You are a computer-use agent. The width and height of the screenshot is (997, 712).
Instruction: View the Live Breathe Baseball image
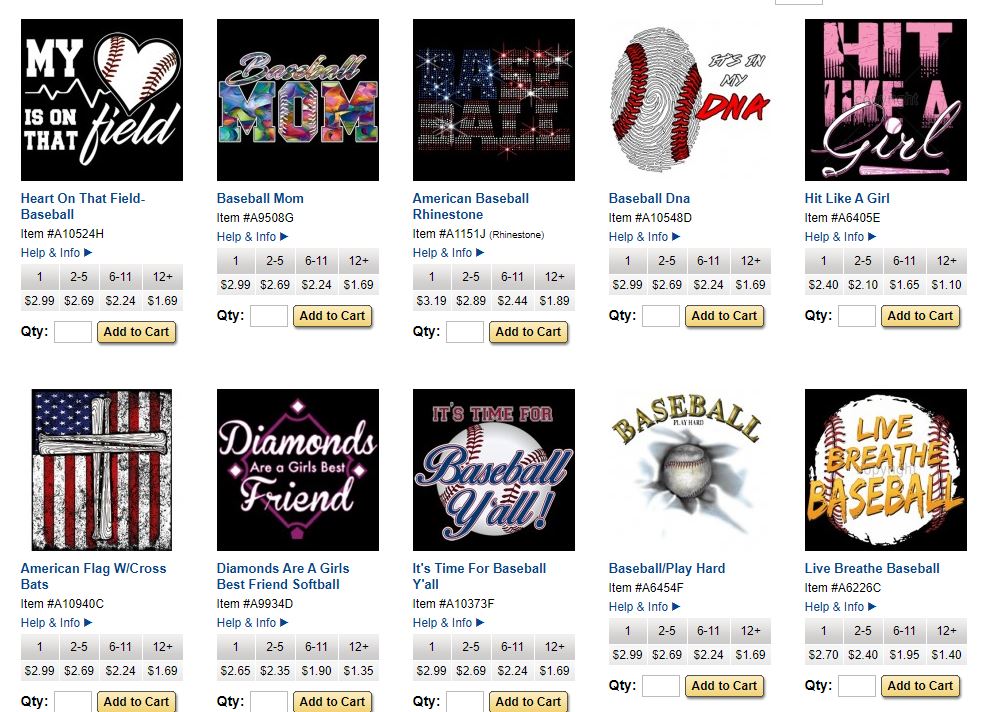tap(886, 470)
